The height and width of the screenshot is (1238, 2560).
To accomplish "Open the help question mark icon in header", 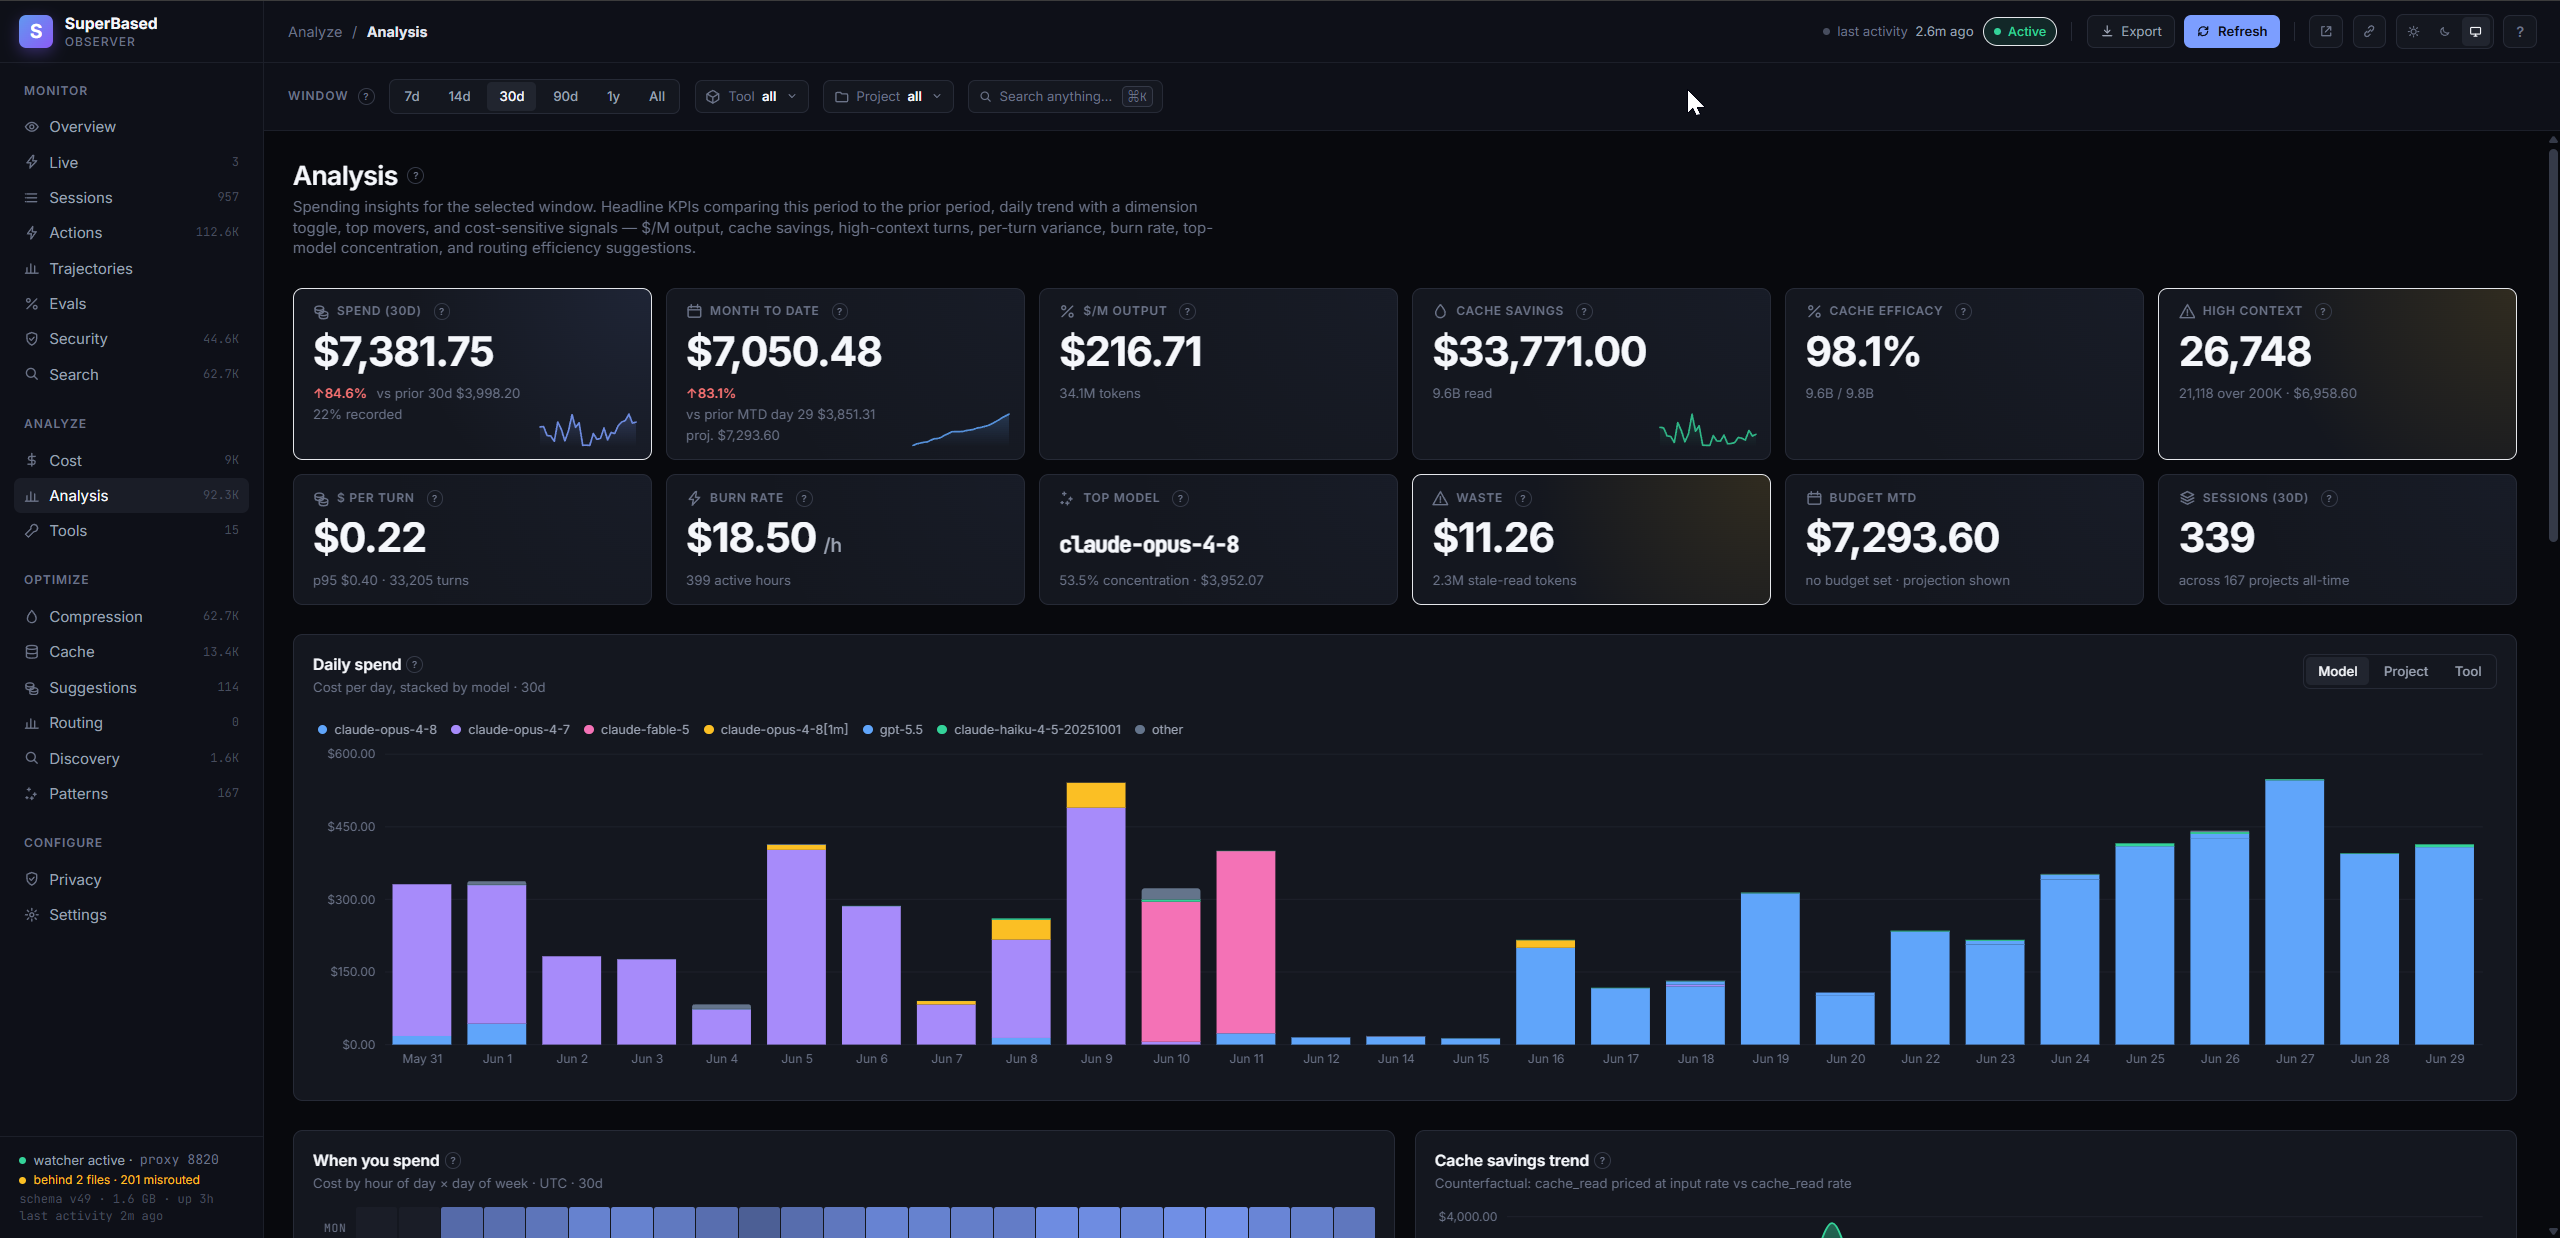I will tap(2520, 32).
